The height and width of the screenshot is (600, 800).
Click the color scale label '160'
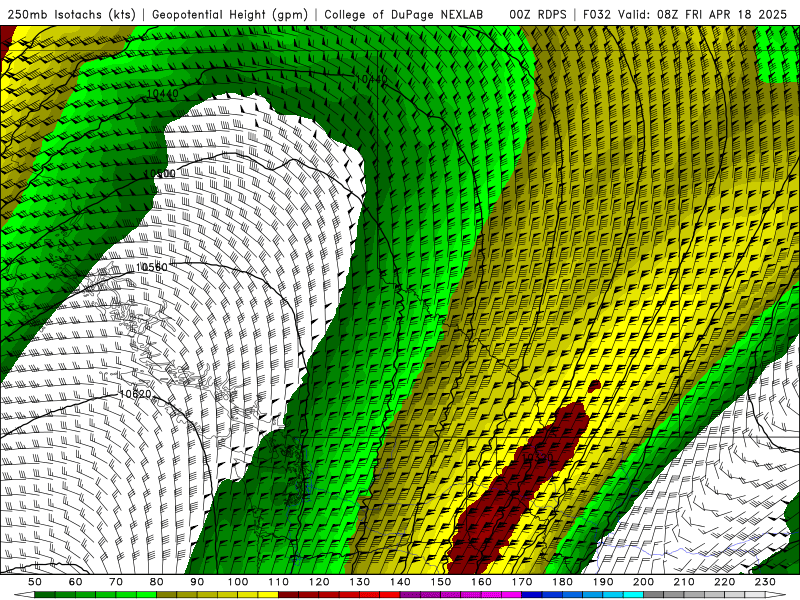click(481, 582)
